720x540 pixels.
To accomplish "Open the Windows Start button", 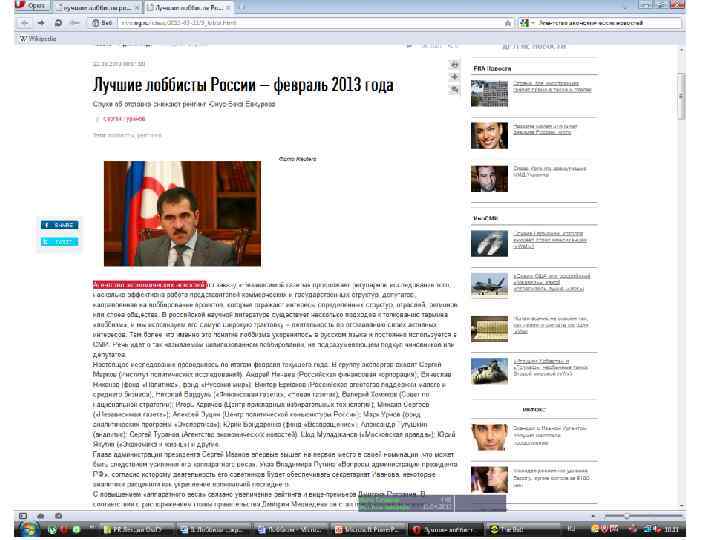I will pyautogui.click(x=28, y=529).
